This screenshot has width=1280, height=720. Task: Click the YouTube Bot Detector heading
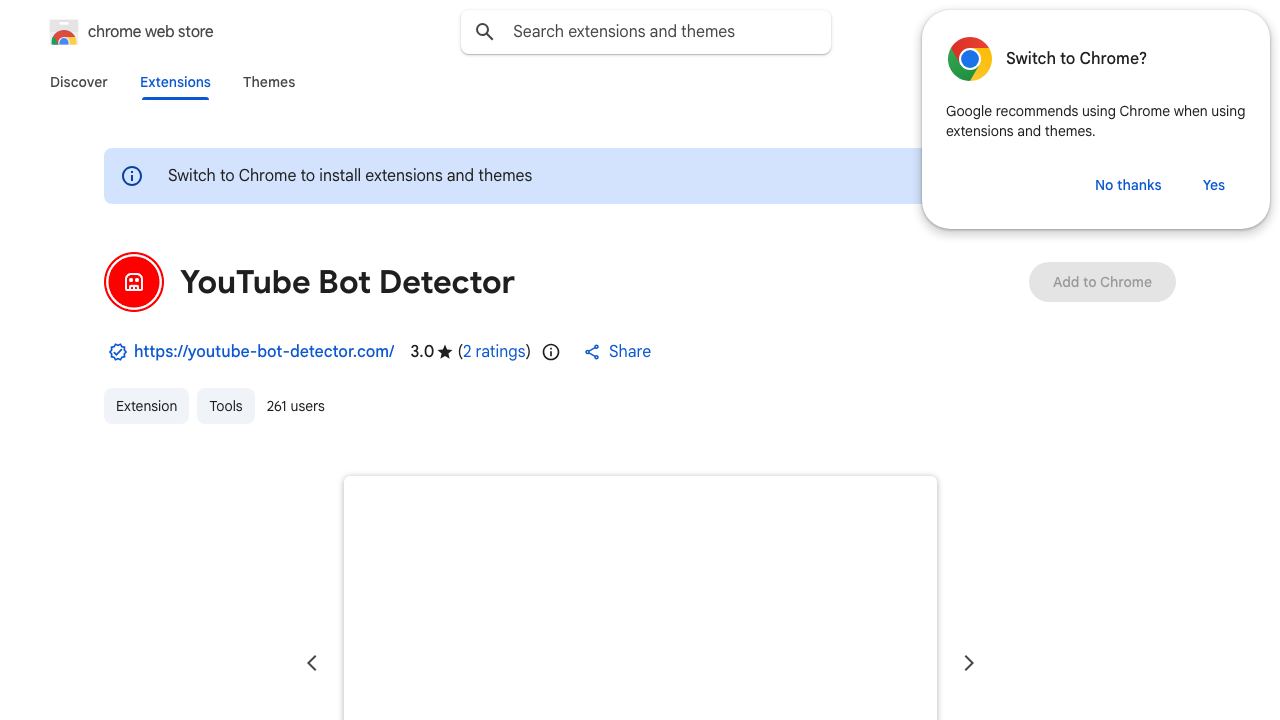pyautogui.click(x=347, y=282)
